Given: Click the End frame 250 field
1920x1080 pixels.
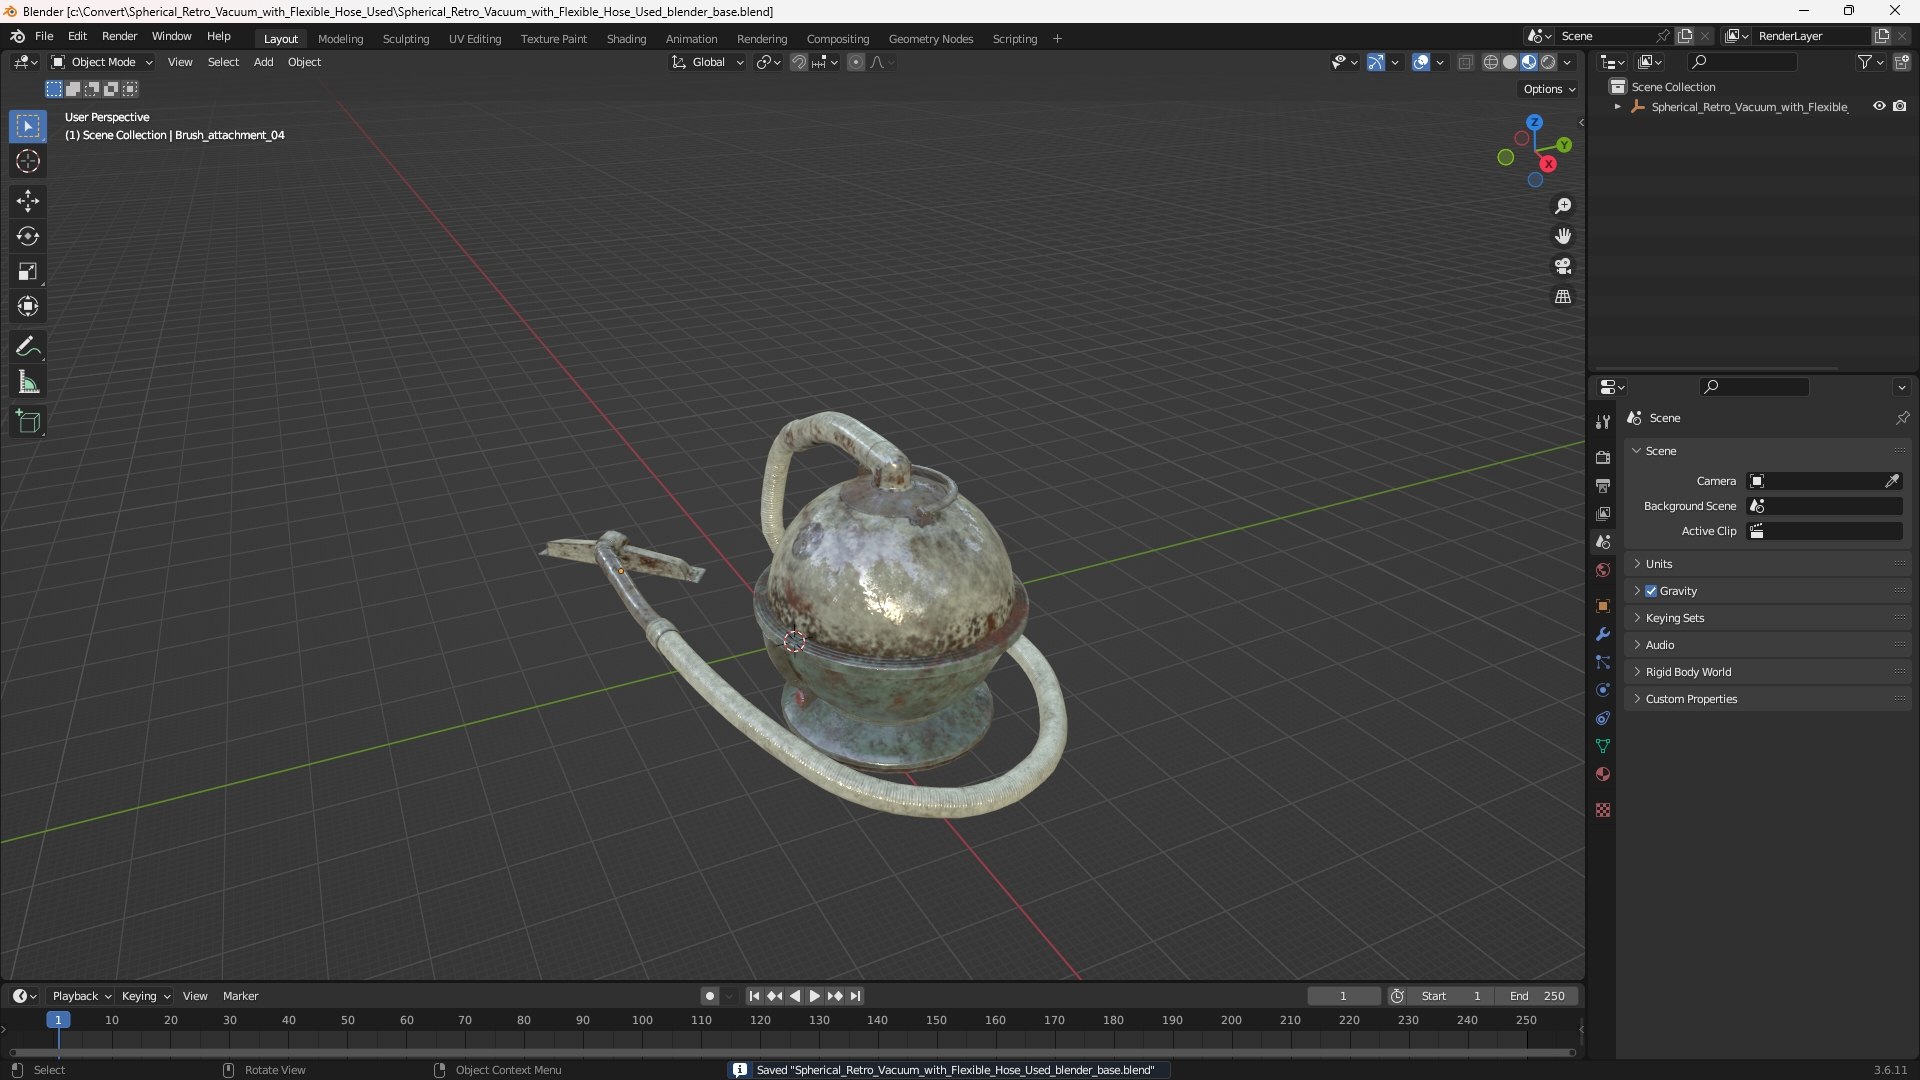Looking at the screenshot, I should coord(1538,996).
